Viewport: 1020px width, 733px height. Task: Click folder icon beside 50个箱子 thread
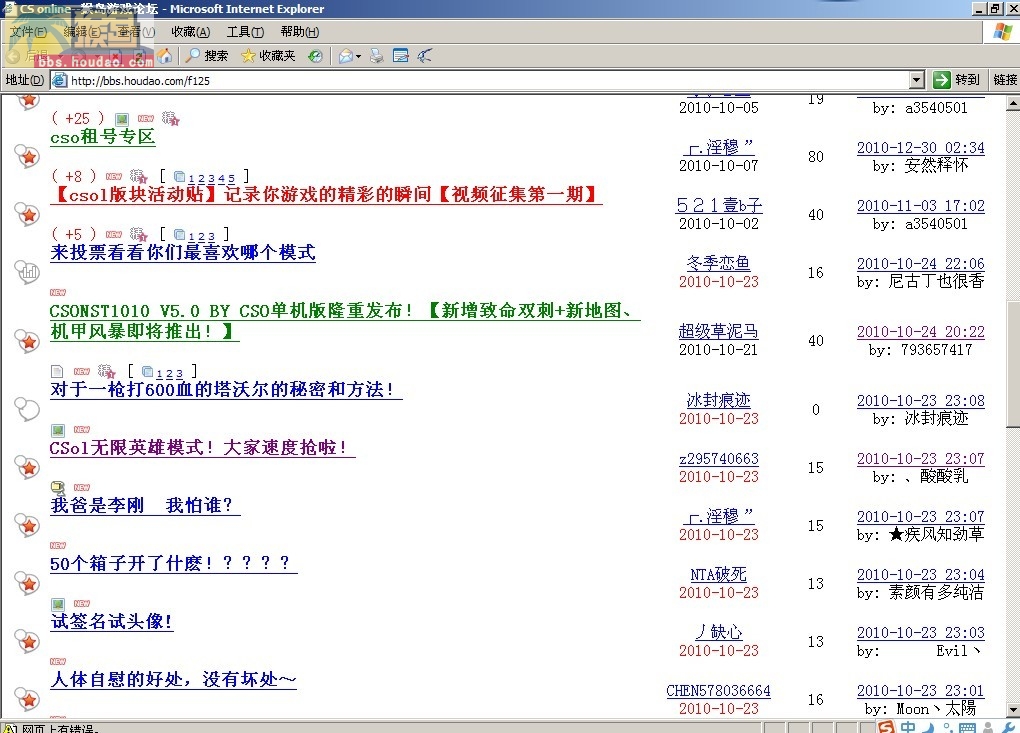[27, 583]
